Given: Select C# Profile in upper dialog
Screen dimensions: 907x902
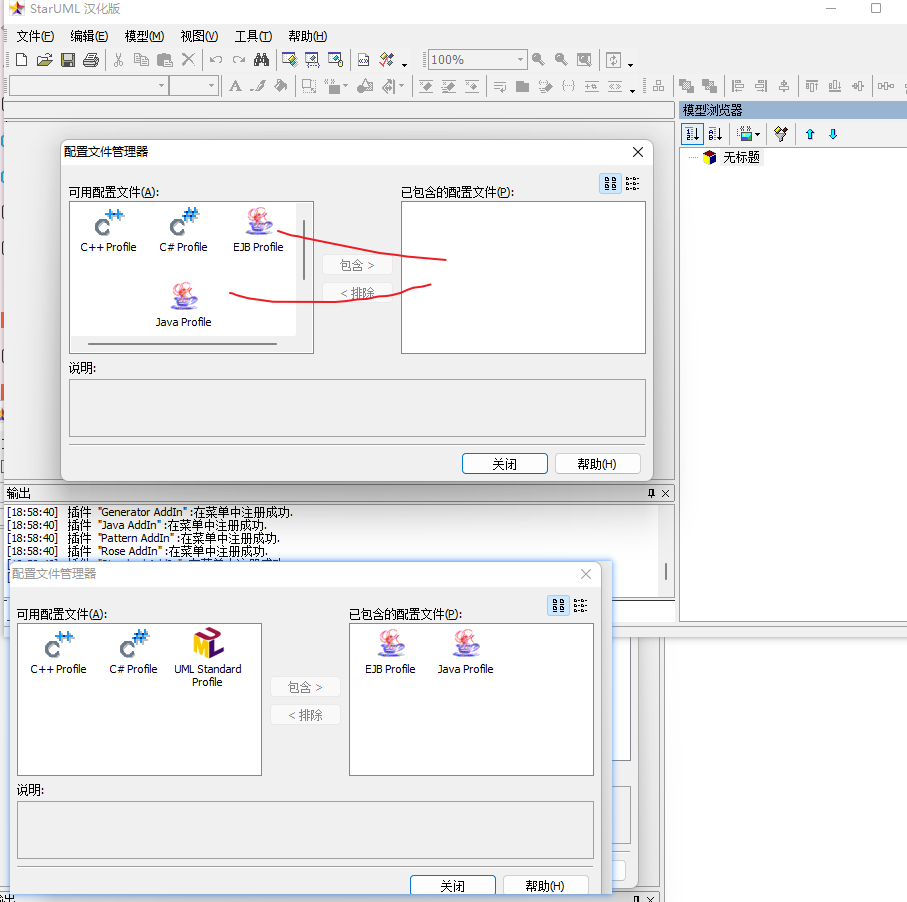Looking at the screenshot, I should (183, 230).
